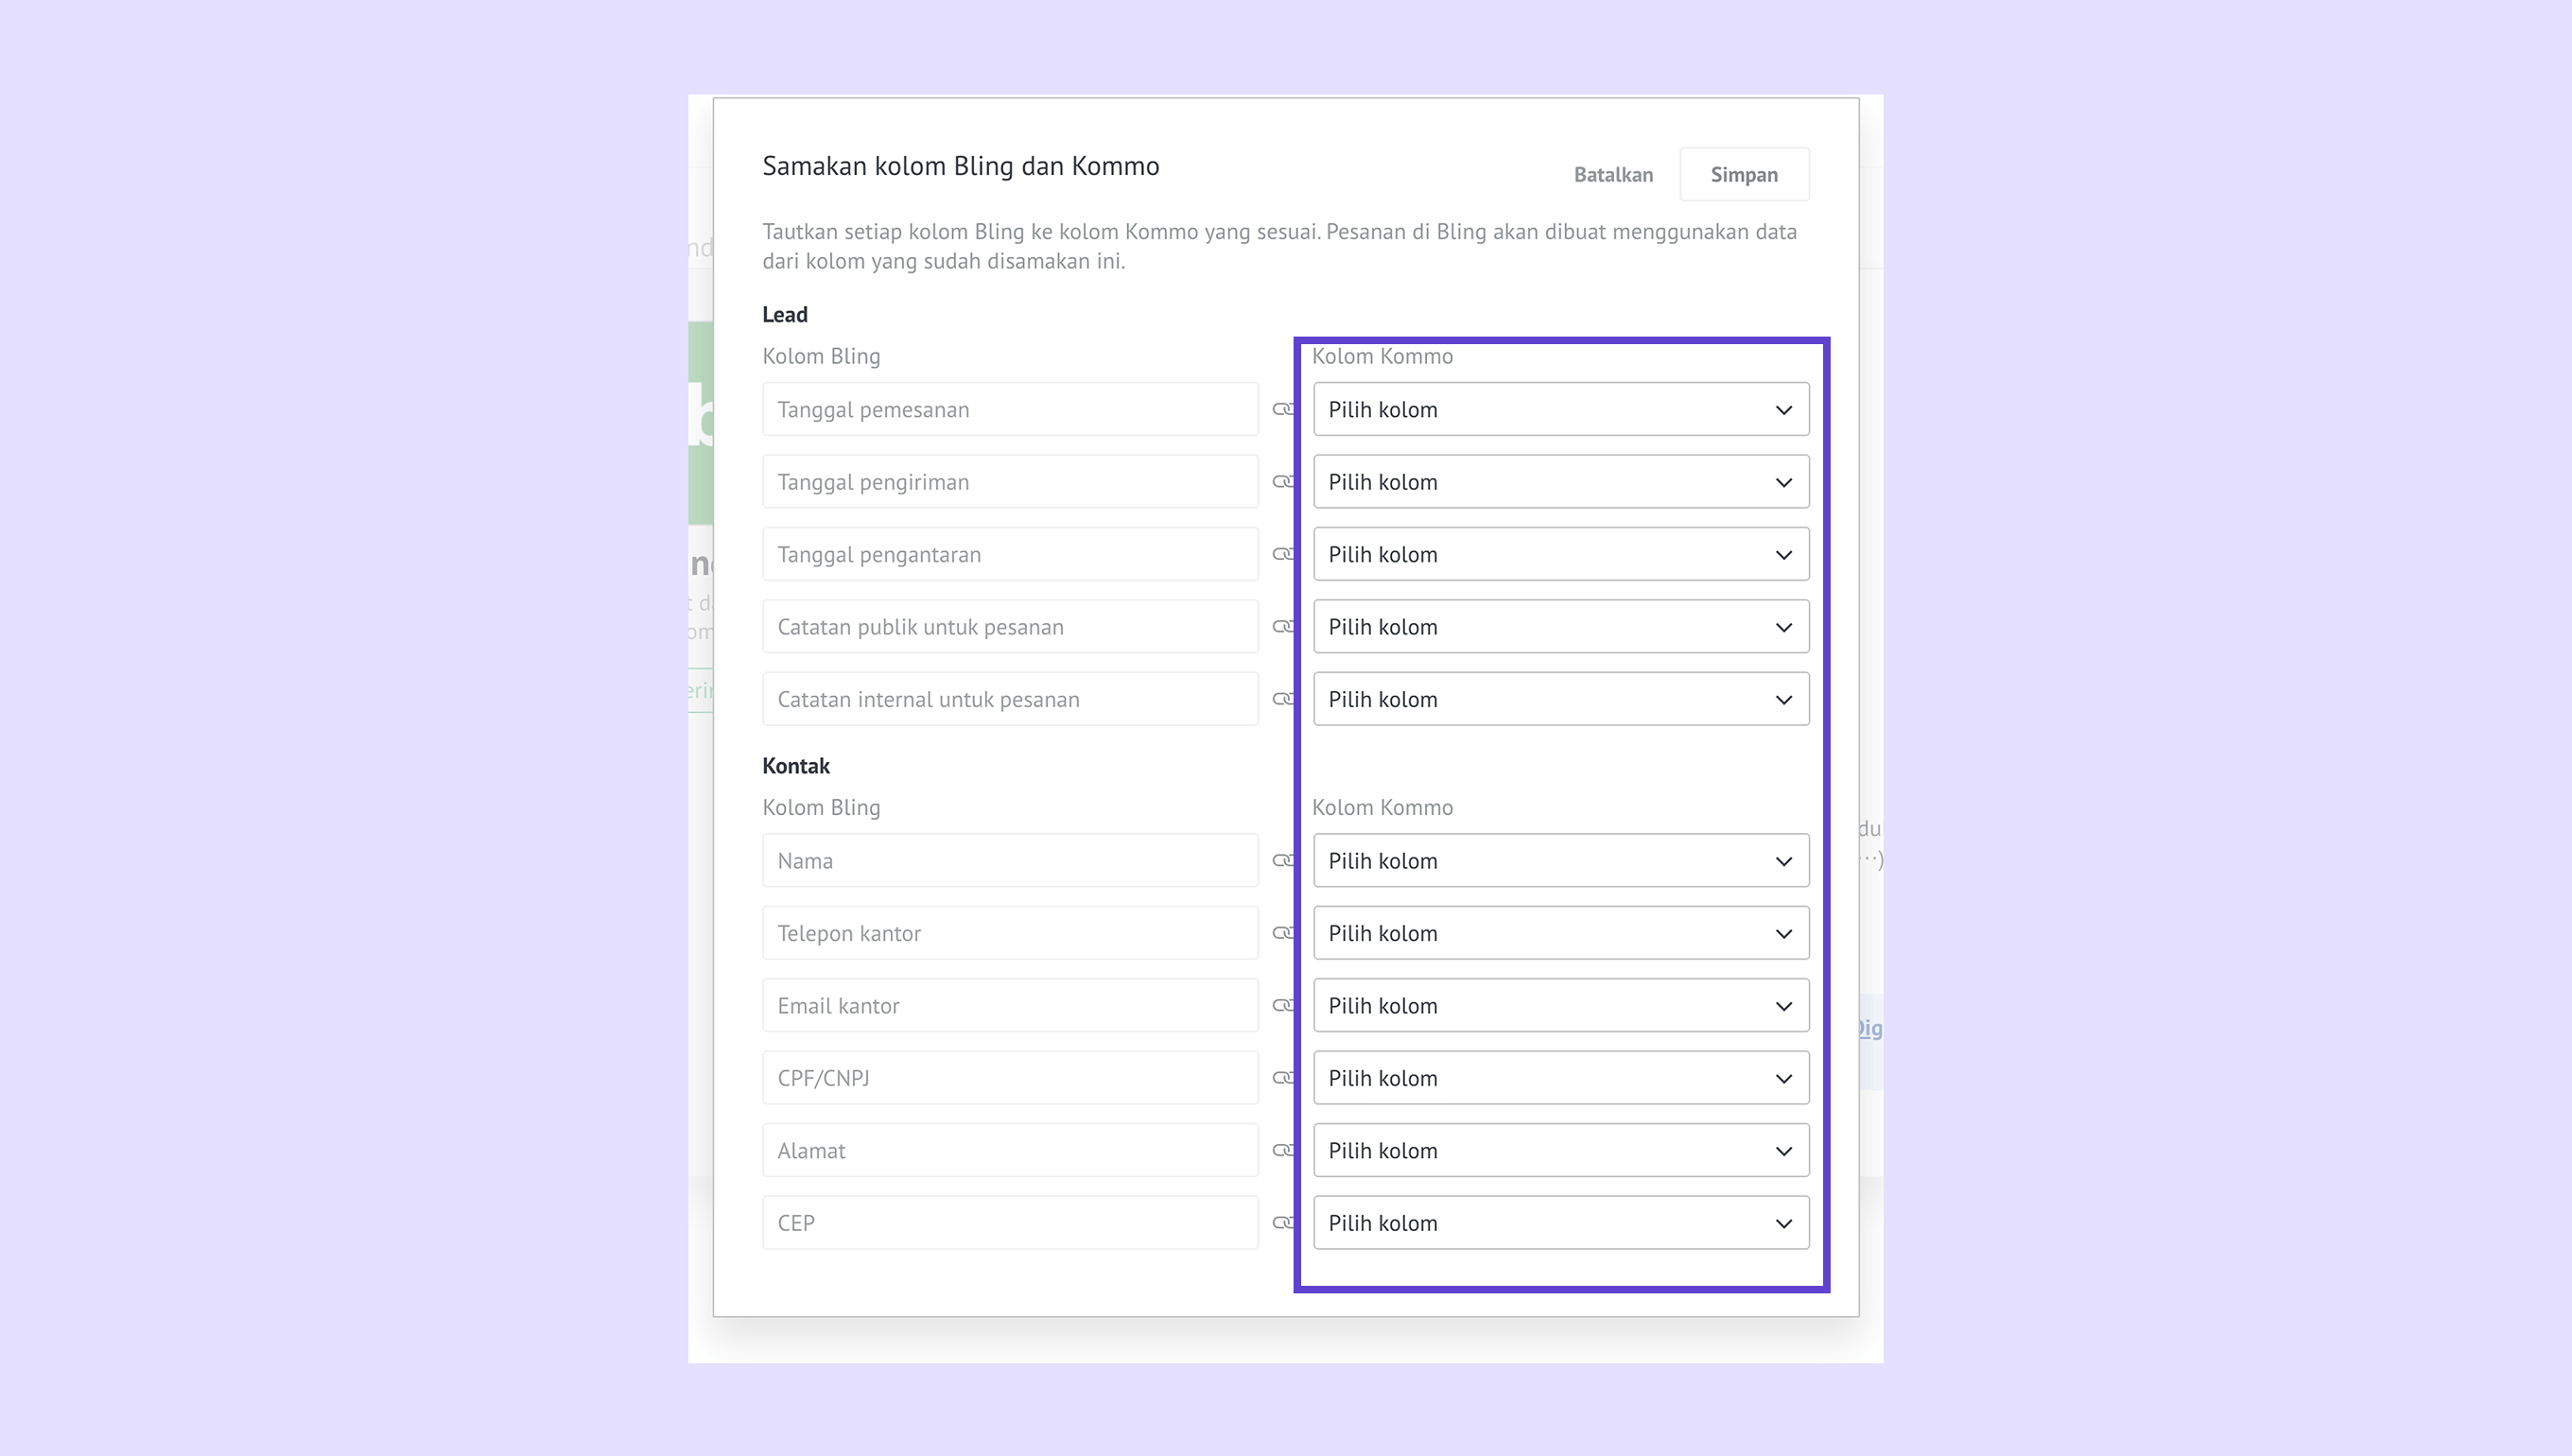Click link icon next to Email kantor
2572x1456 pixels.
click(1282, 1005)
